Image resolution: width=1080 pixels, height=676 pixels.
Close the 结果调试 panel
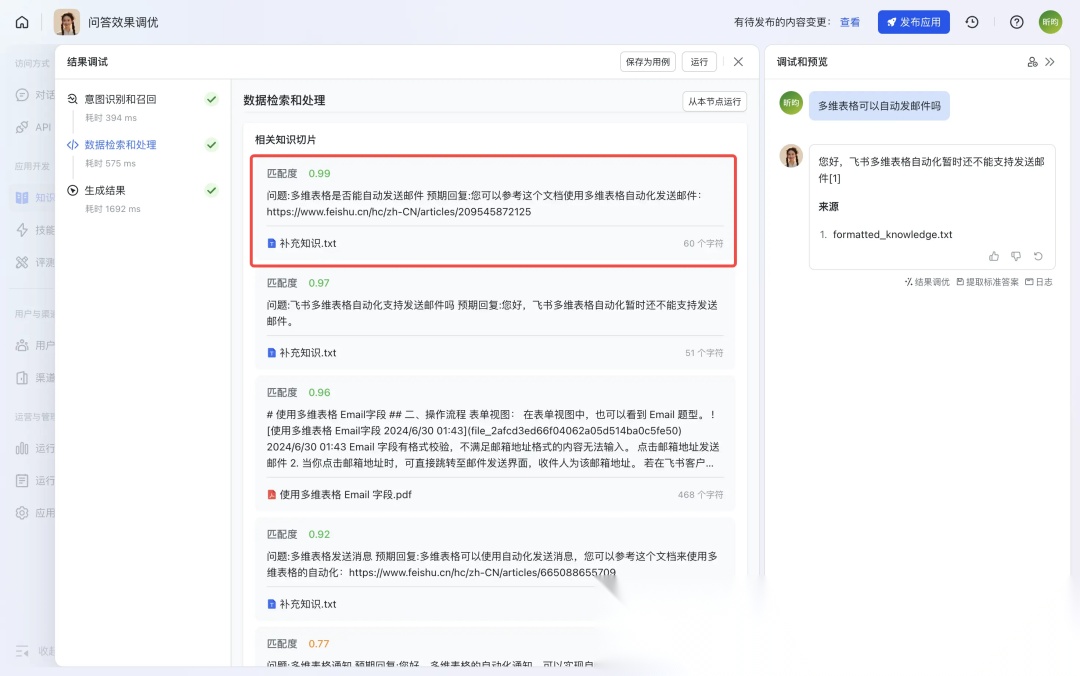(x=738, y=61)
